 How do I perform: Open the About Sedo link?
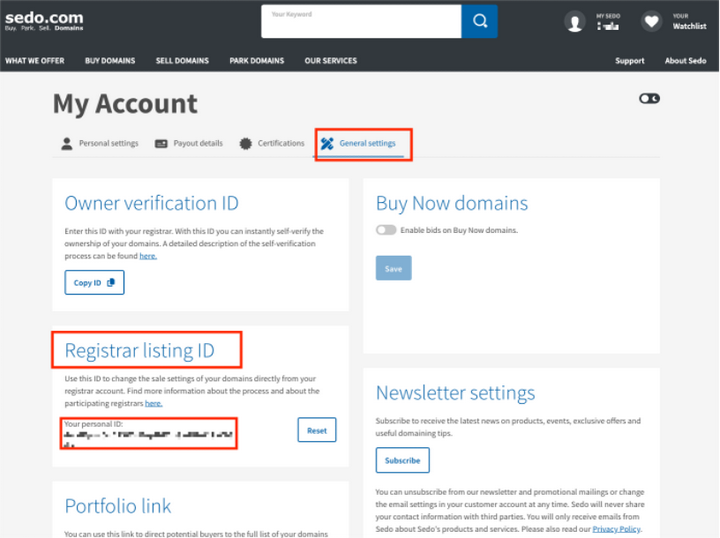686,61
